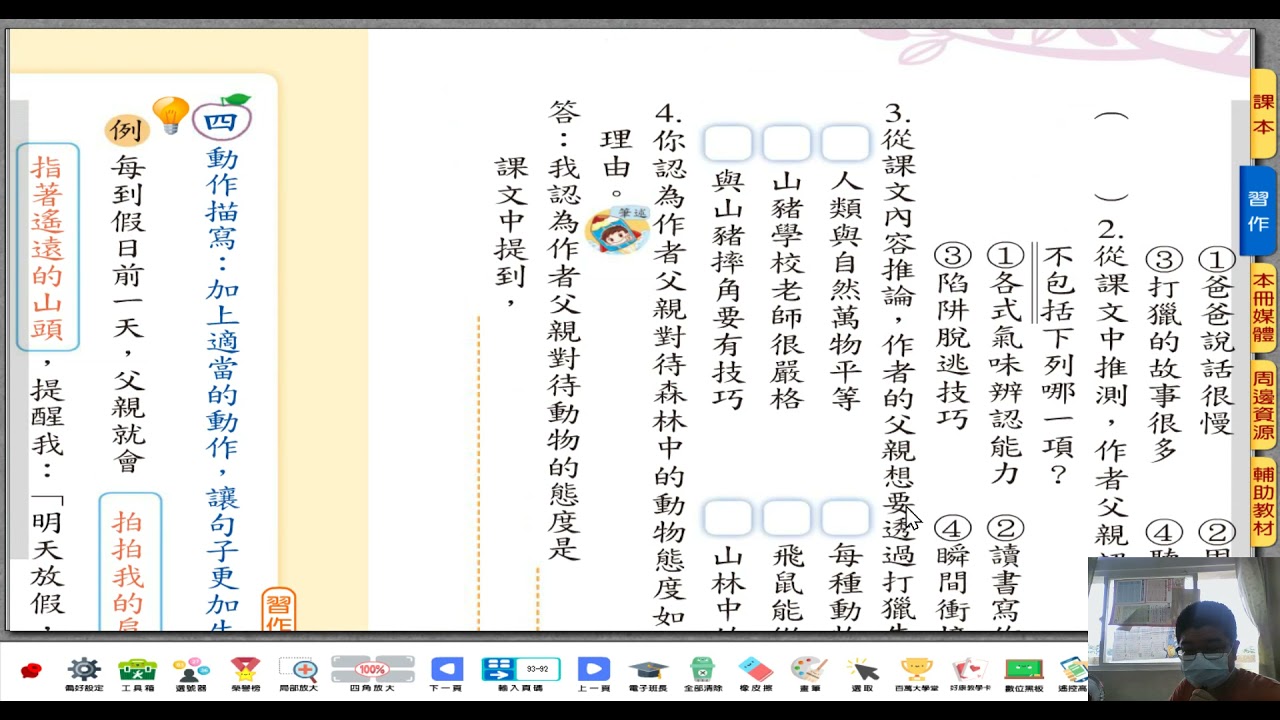Open the 榮譽榜 honor board
1280x720 pixels.
(x=245, y=674)
